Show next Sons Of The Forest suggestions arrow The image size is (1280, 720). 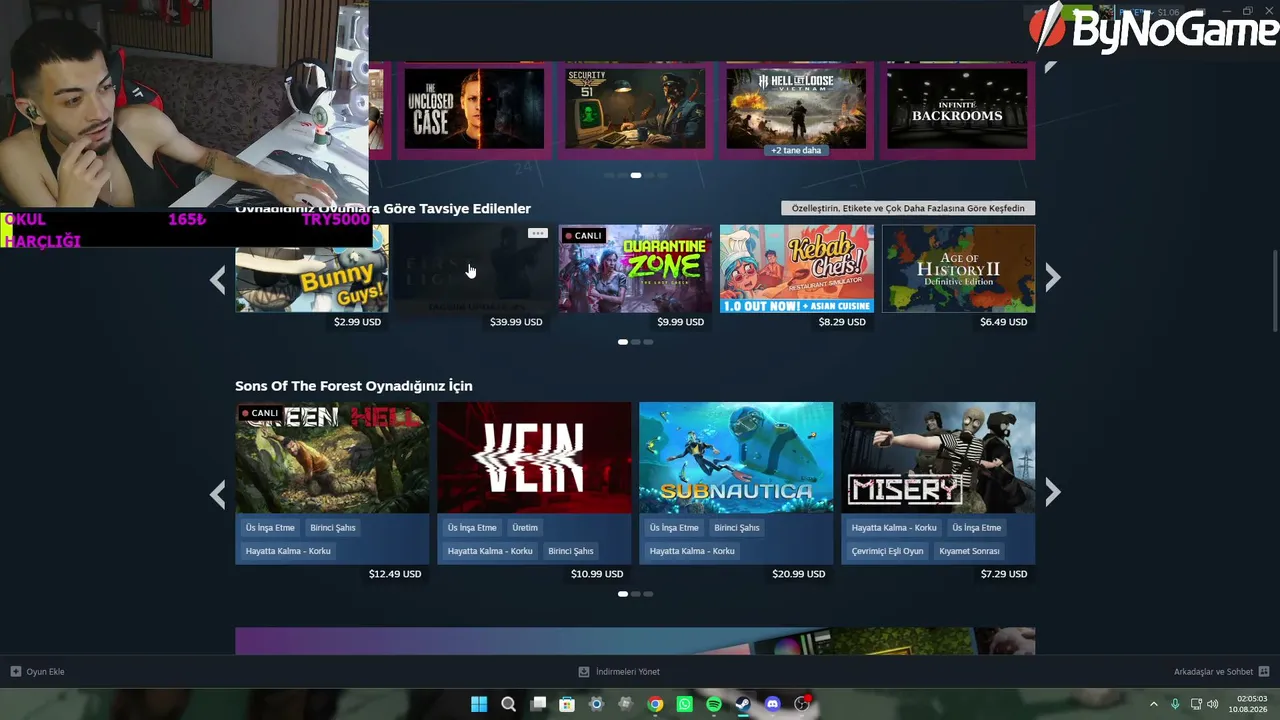click(1052, 491)
